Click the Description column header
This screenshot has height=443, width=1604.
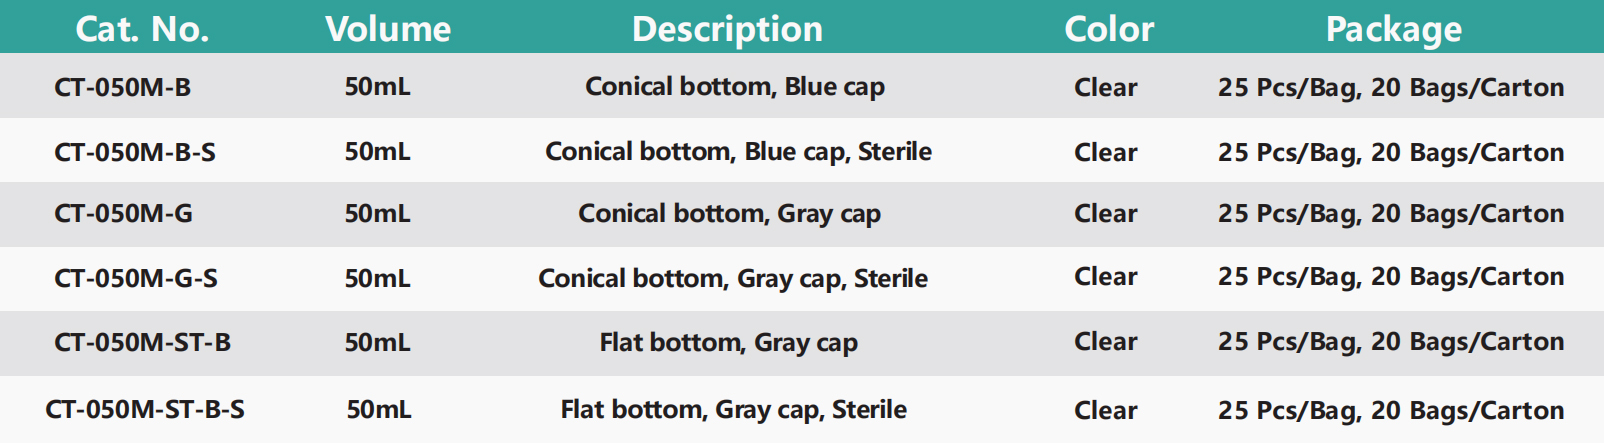click(727, 29)
